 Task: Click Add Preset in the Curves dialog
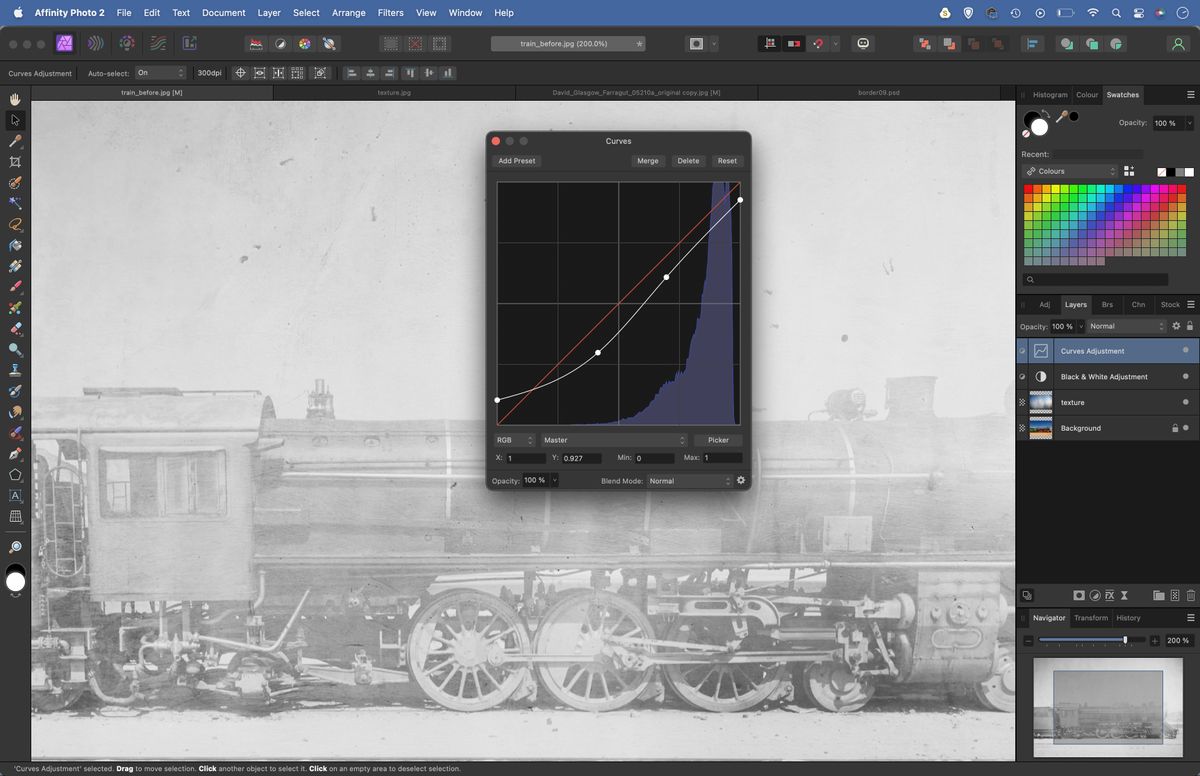(x=516, y=160)
